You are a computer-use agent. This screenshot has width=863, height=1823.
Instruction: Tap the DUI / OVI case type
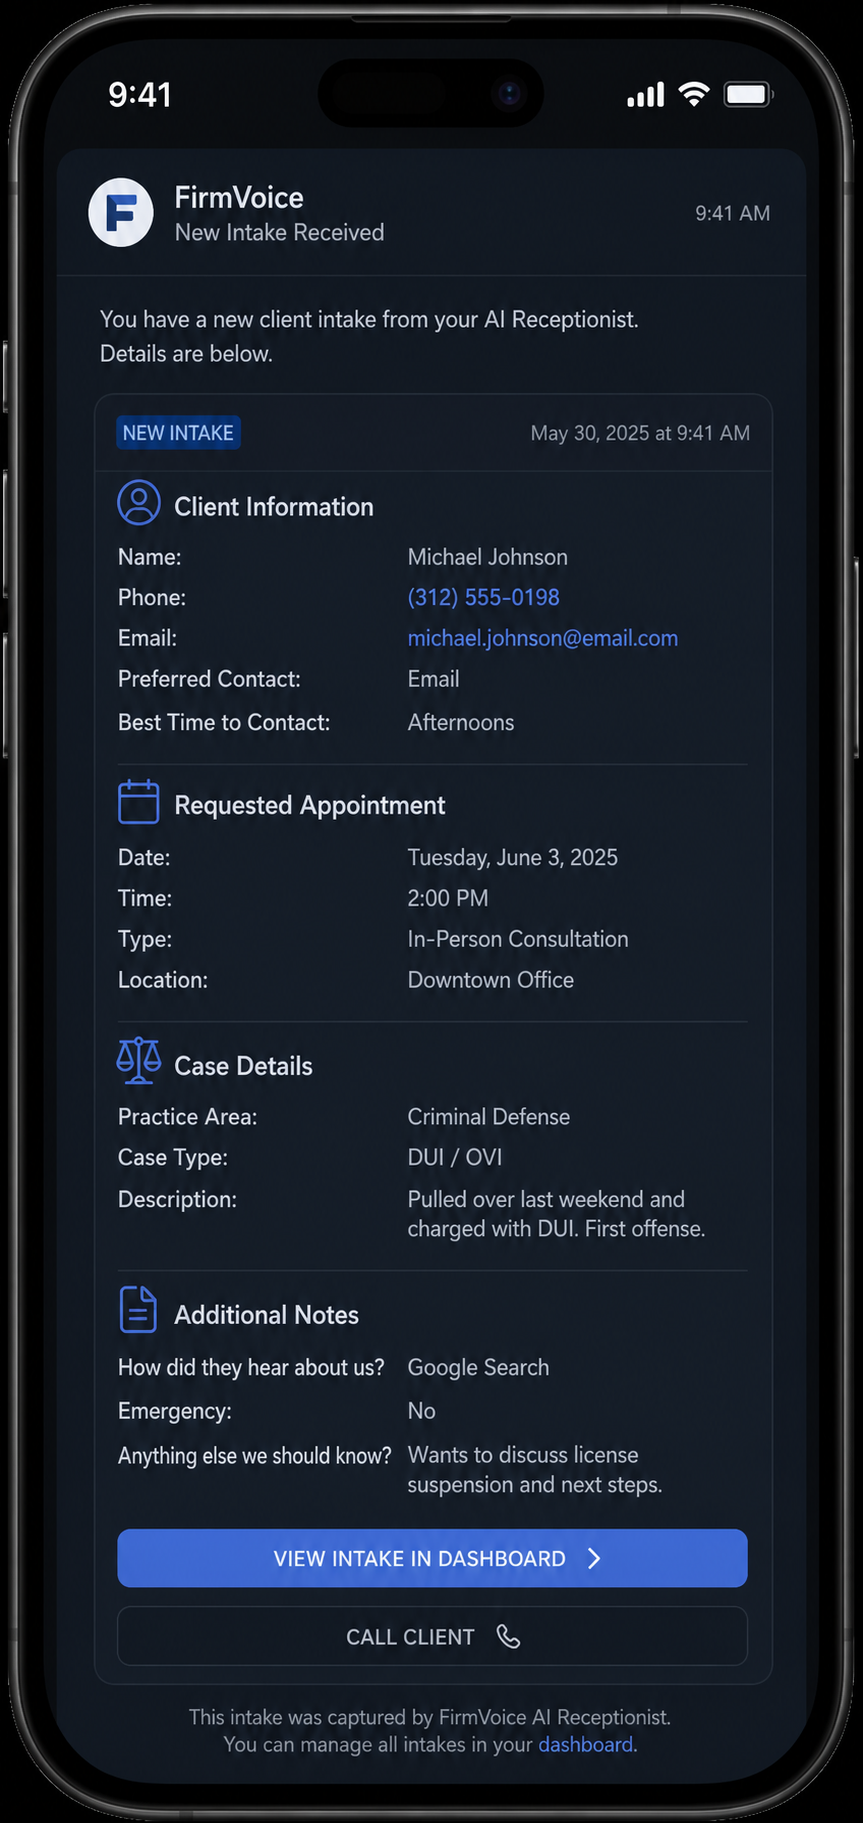[x=455, y=1157]
